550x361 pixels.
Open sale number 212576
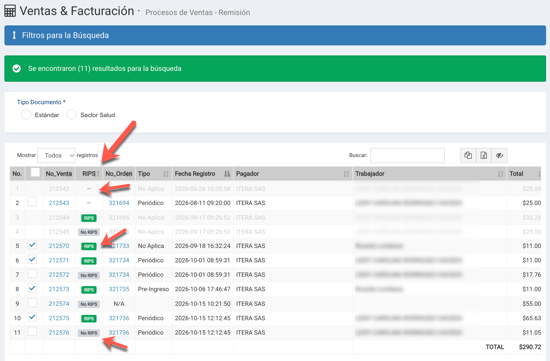[x=59, y=333]
